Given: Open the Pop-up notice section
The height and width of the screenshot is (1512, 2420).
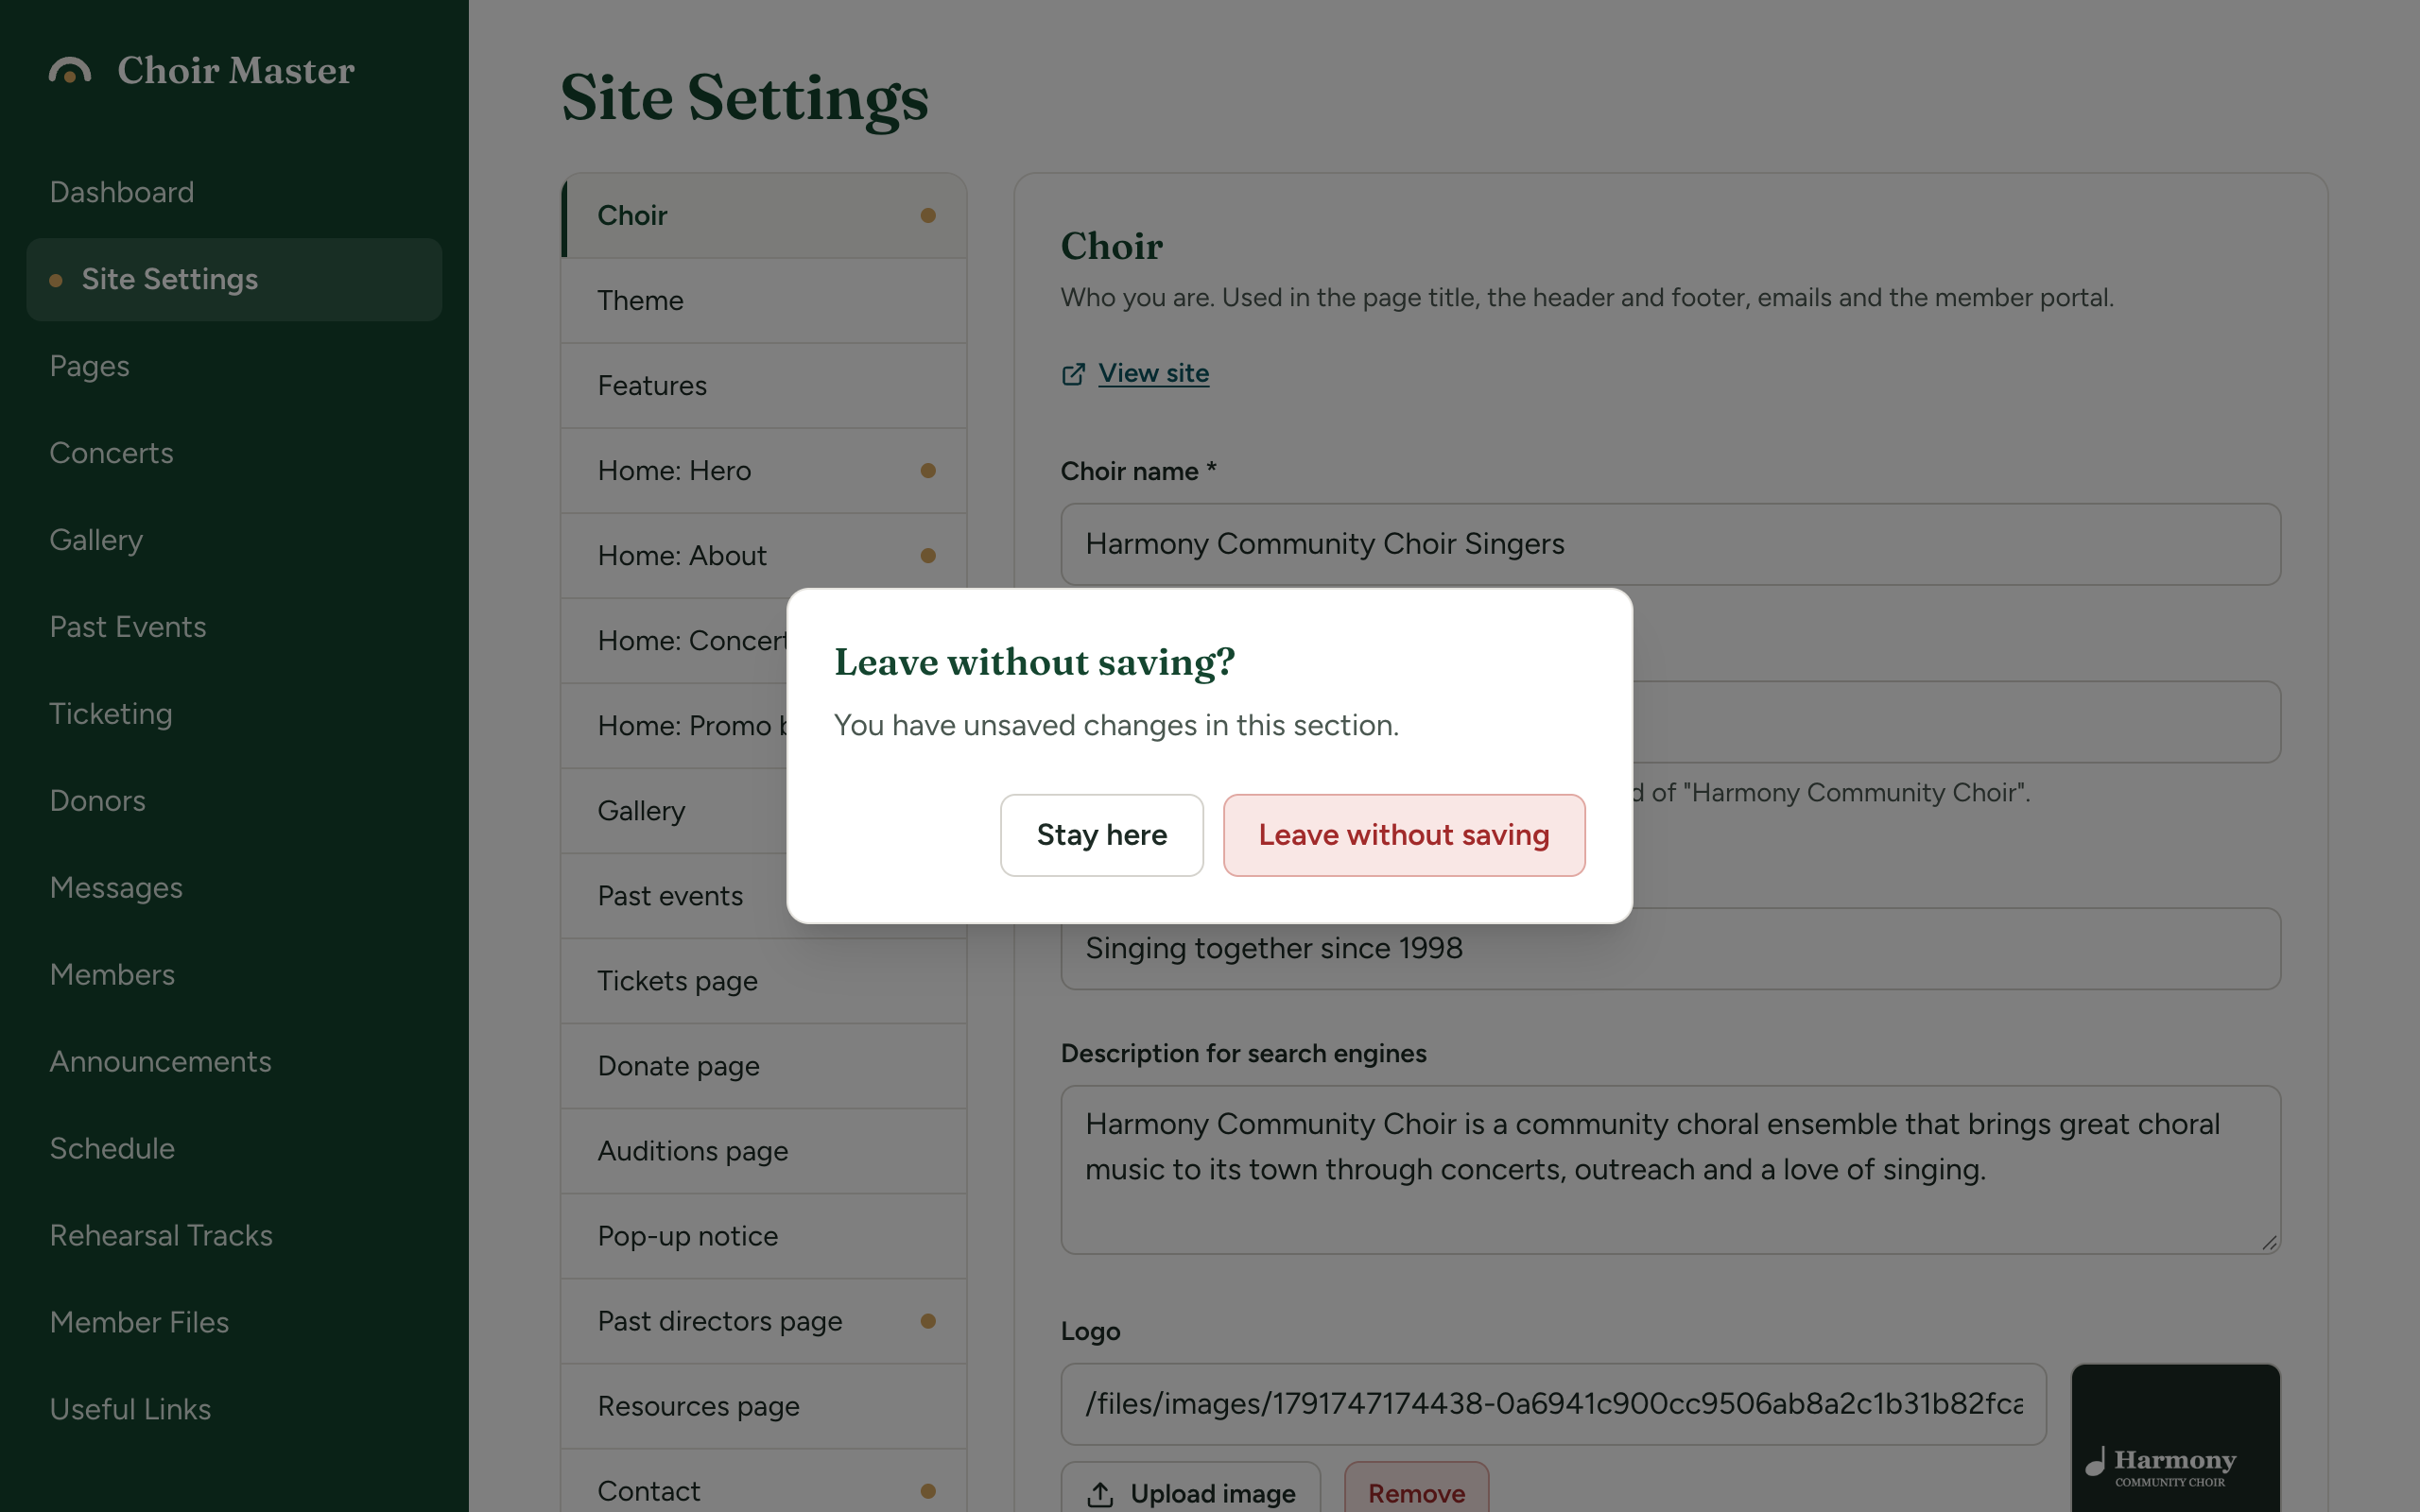Looking at the screenshot, I should click(764, 1236).
